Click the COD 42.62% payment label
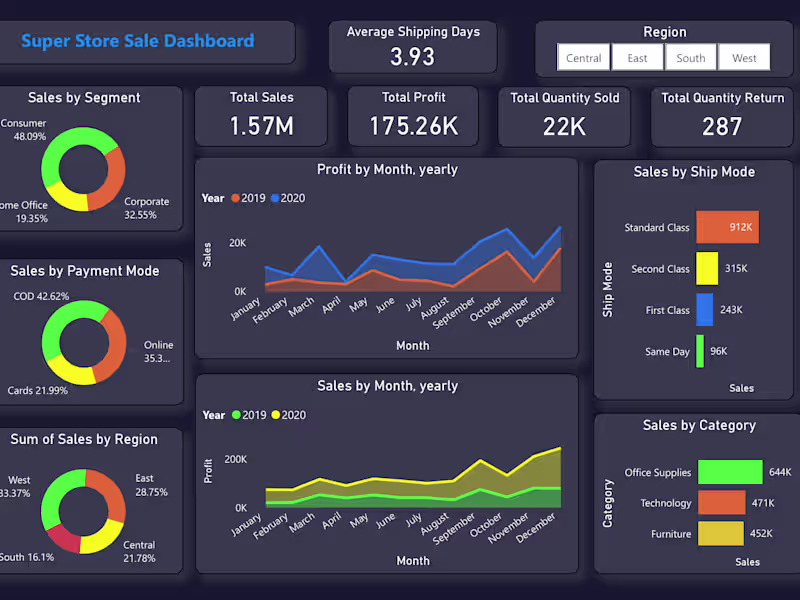The height and width of the screenshot is (600, 800). point(41,296)
